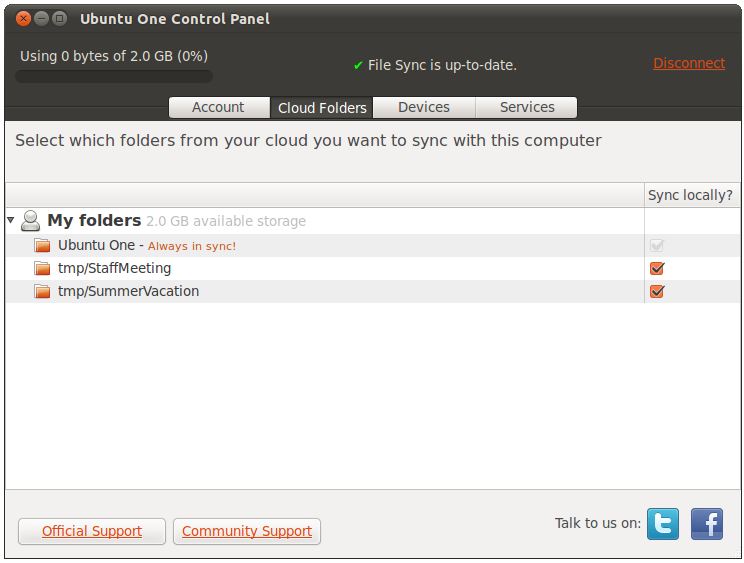
Task: Click the 'Always in sync!' text
Action: [x=192, y=246]
